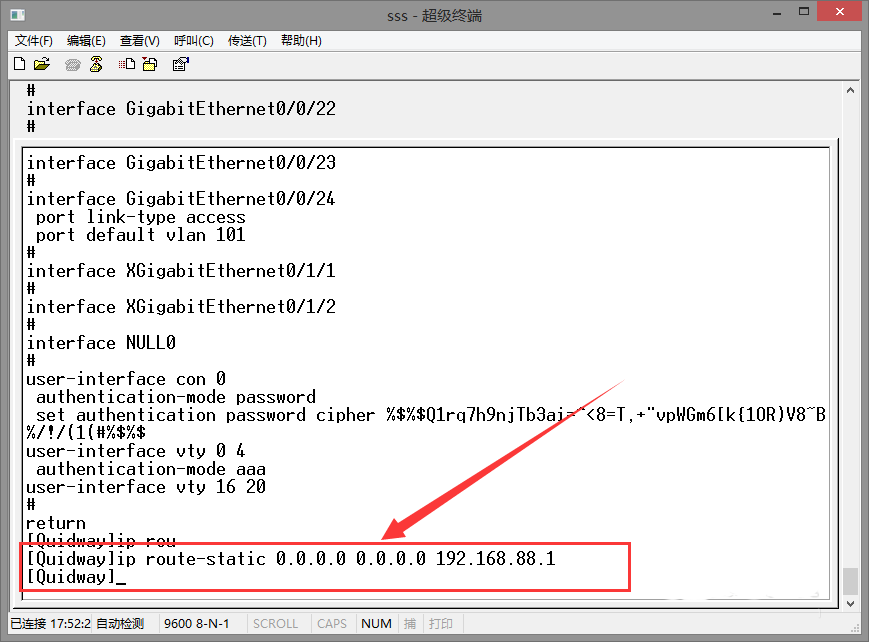Image resolution: width=869 pixels, height=642 pixels.
Task: Click the window resize grip in status bar
Action: coord(855,628)
